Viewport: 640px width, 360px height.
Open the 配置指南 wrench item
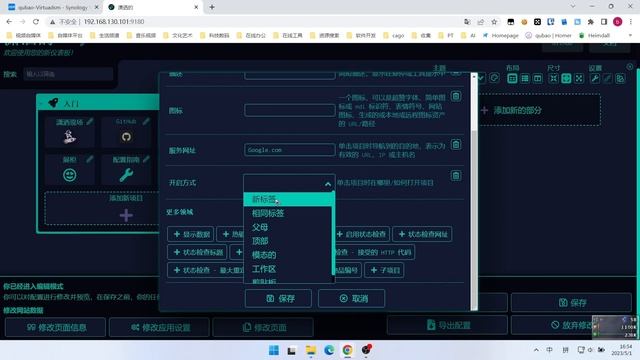click(126, 175)
